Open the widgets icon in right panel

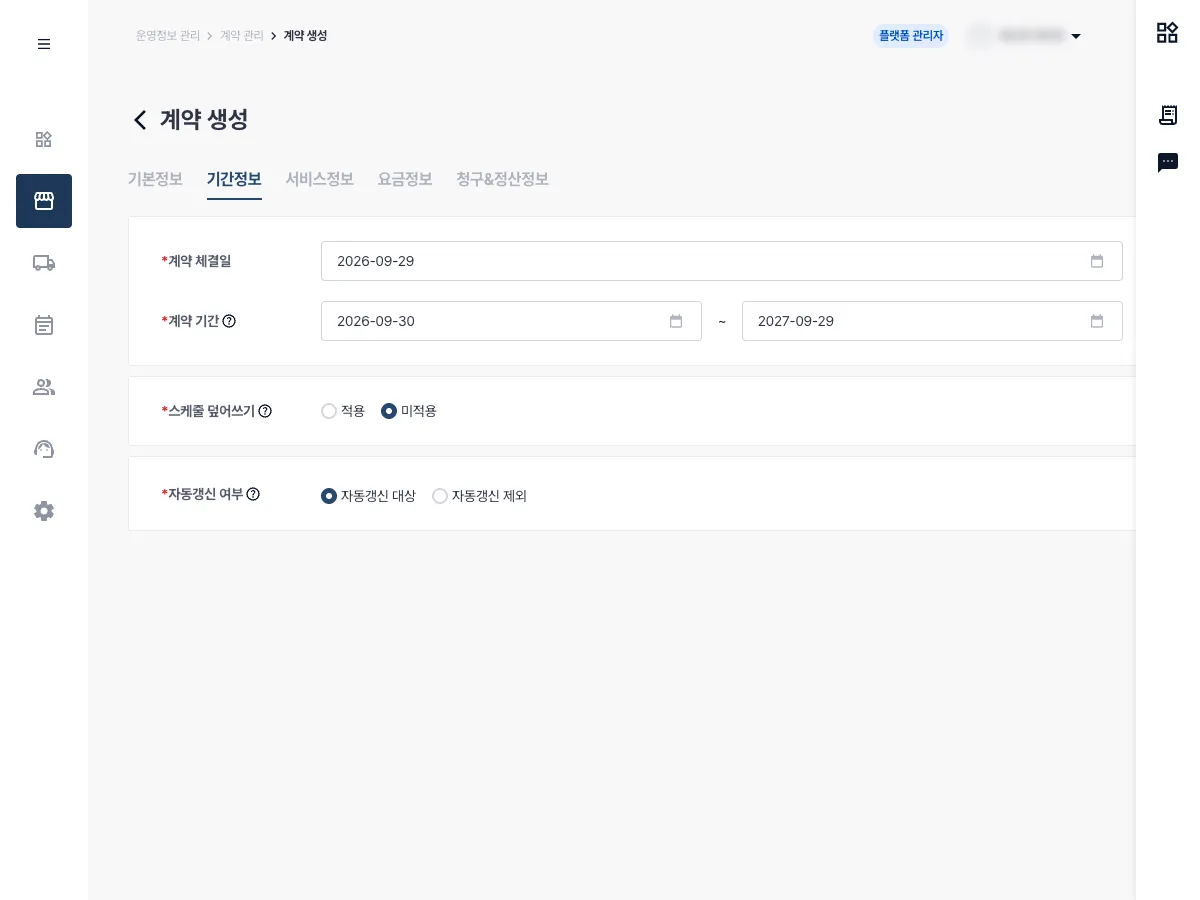pyautogui.click(x=1167, y=33)
